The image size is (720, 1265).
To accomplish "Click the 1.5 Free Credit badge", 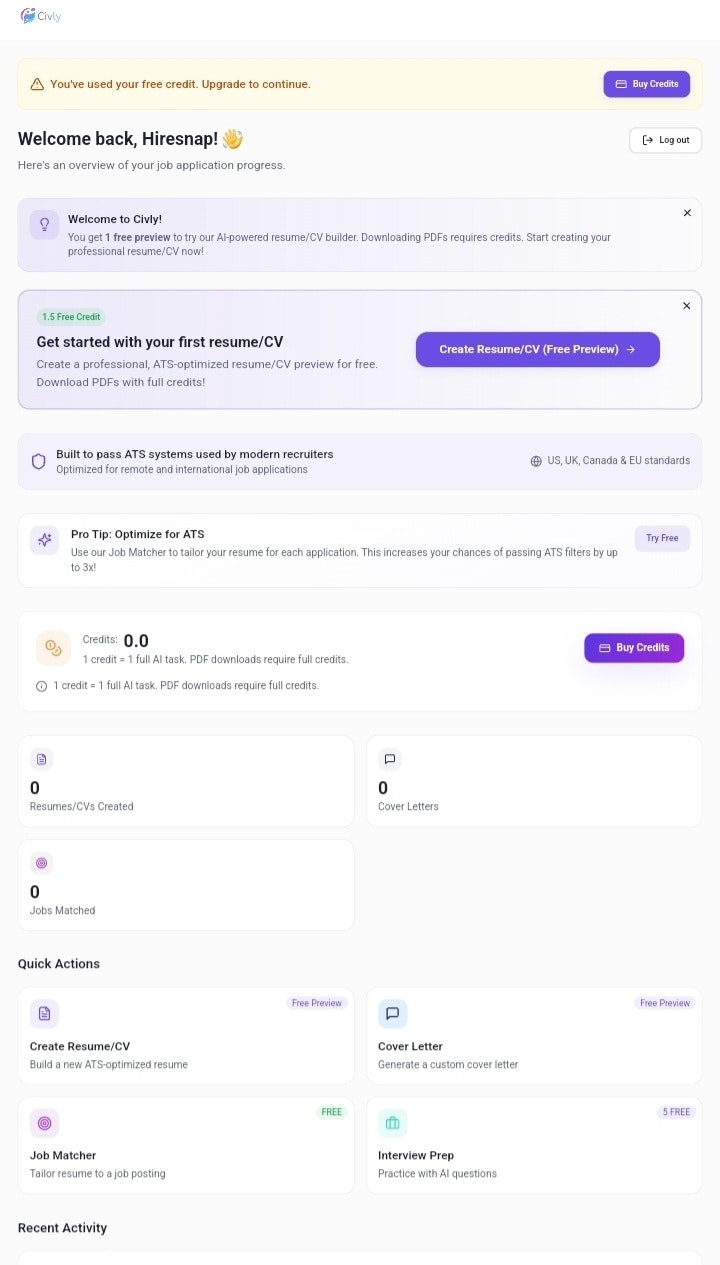I will pos(70,316).
